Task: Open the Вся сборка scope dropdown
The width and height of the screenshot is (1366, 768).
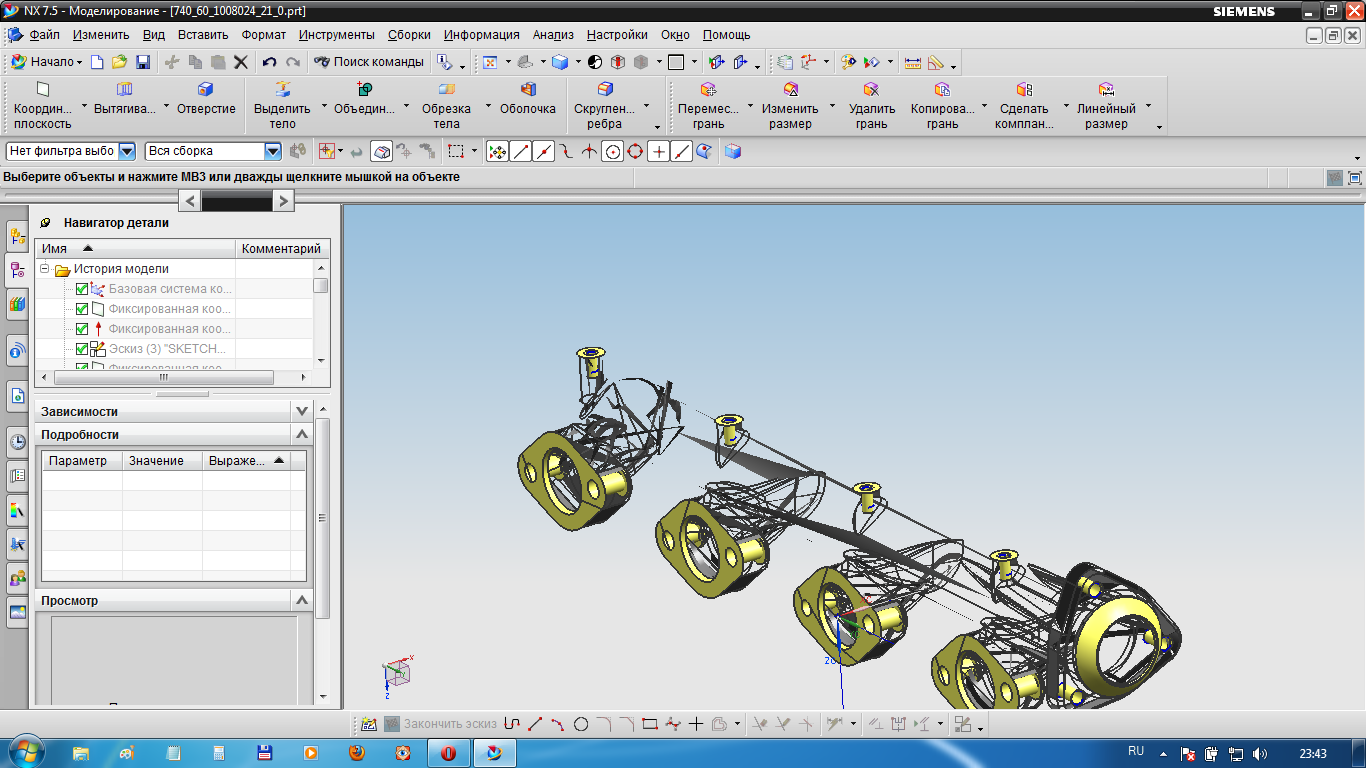Action: point(273,151)
